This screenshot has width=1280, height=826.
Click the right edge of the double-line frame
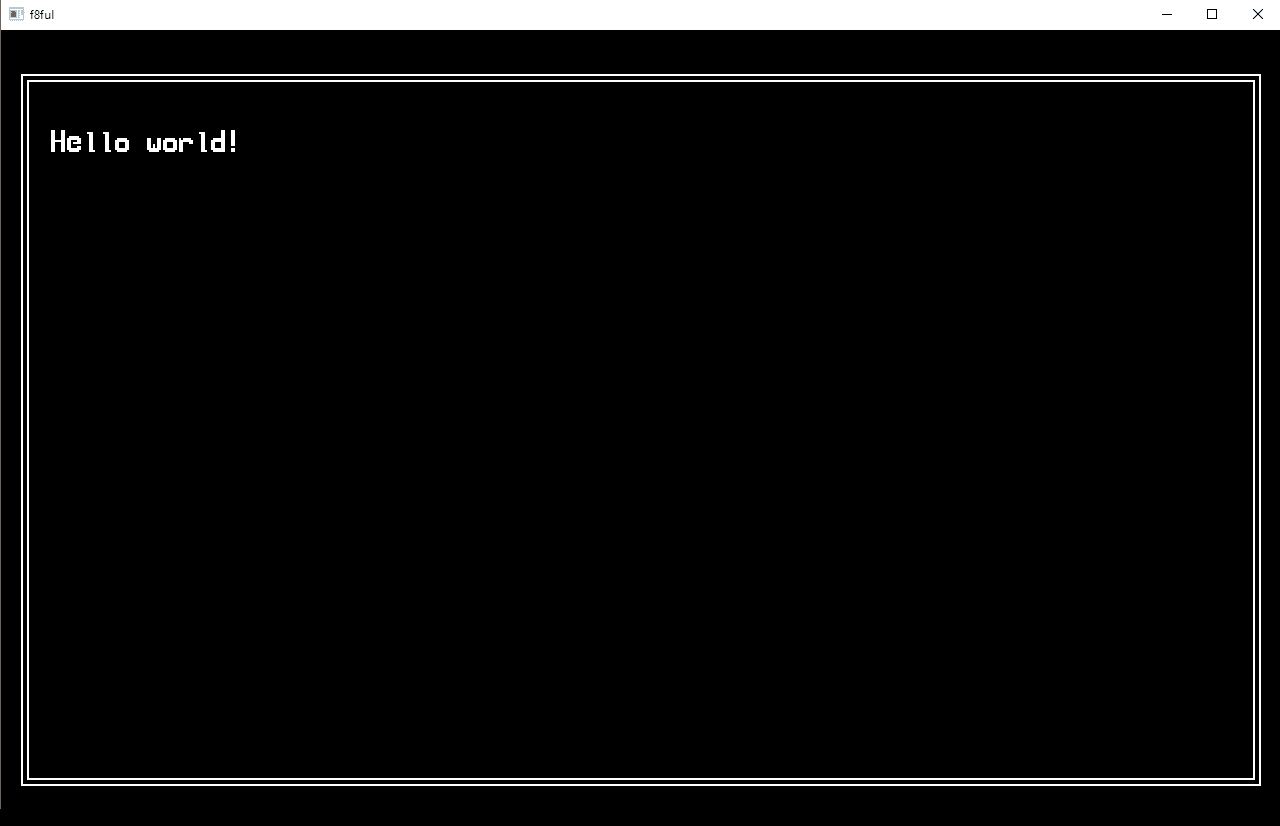(1256, 430)
